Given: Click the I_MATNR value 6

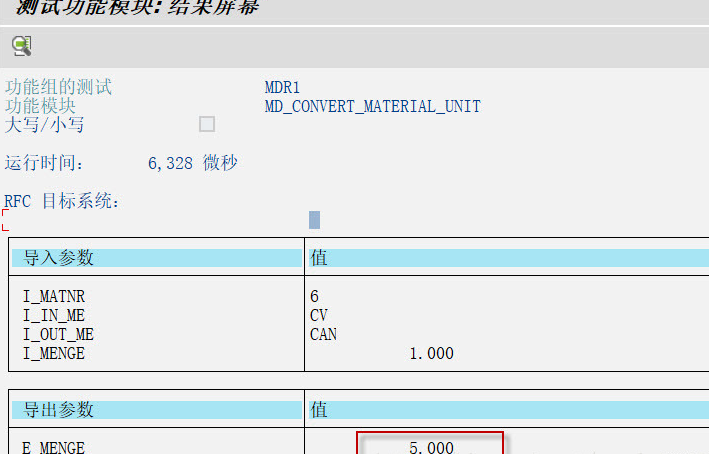Looking at the screenshot, I should click(314, 297).
